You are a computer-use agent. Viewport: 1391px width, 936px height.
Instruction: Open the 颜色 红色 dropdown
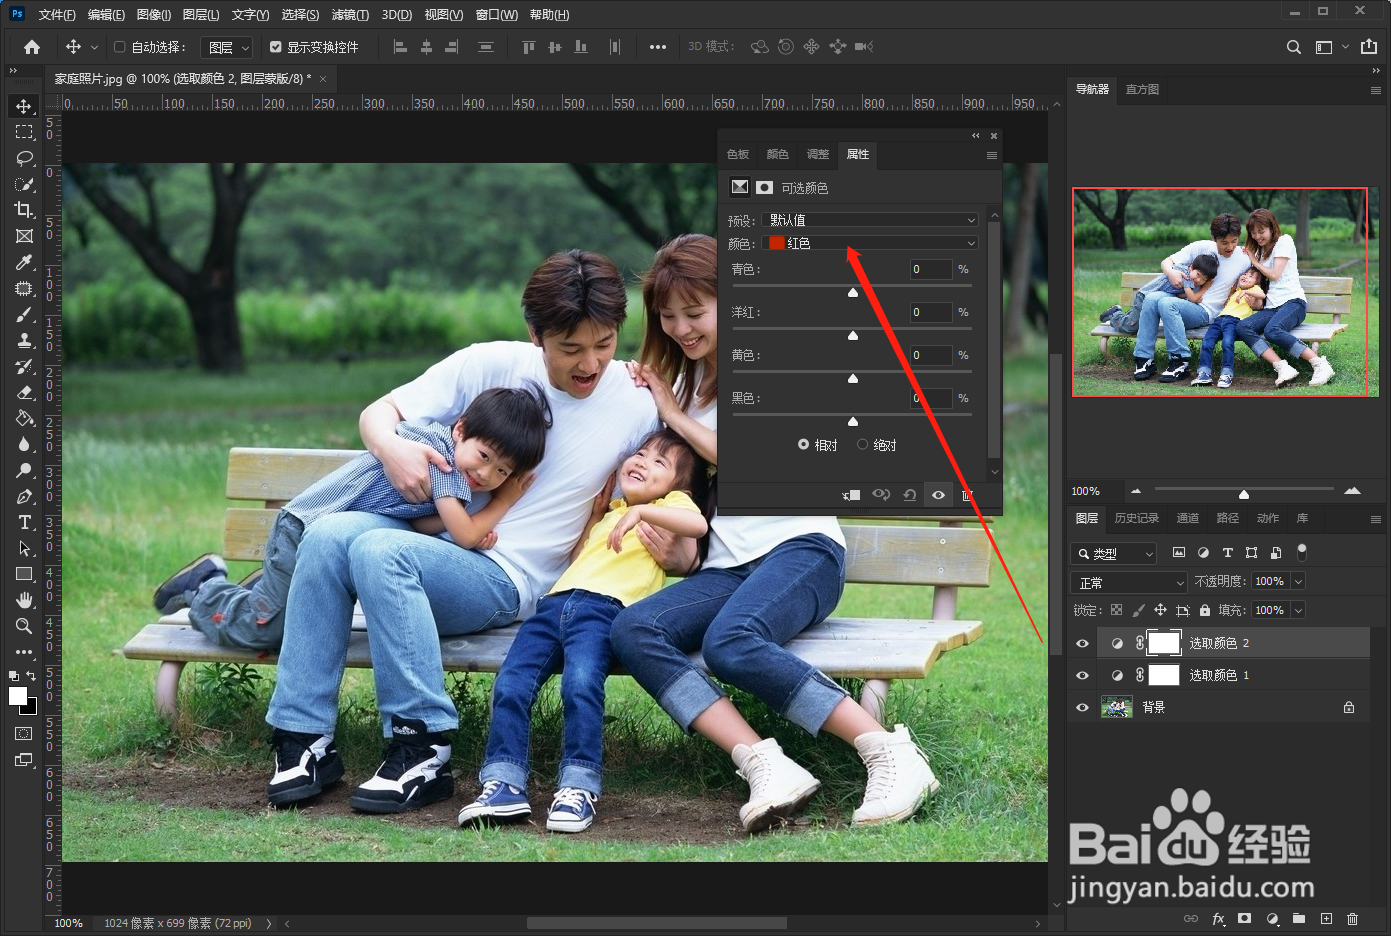[870, 243]
